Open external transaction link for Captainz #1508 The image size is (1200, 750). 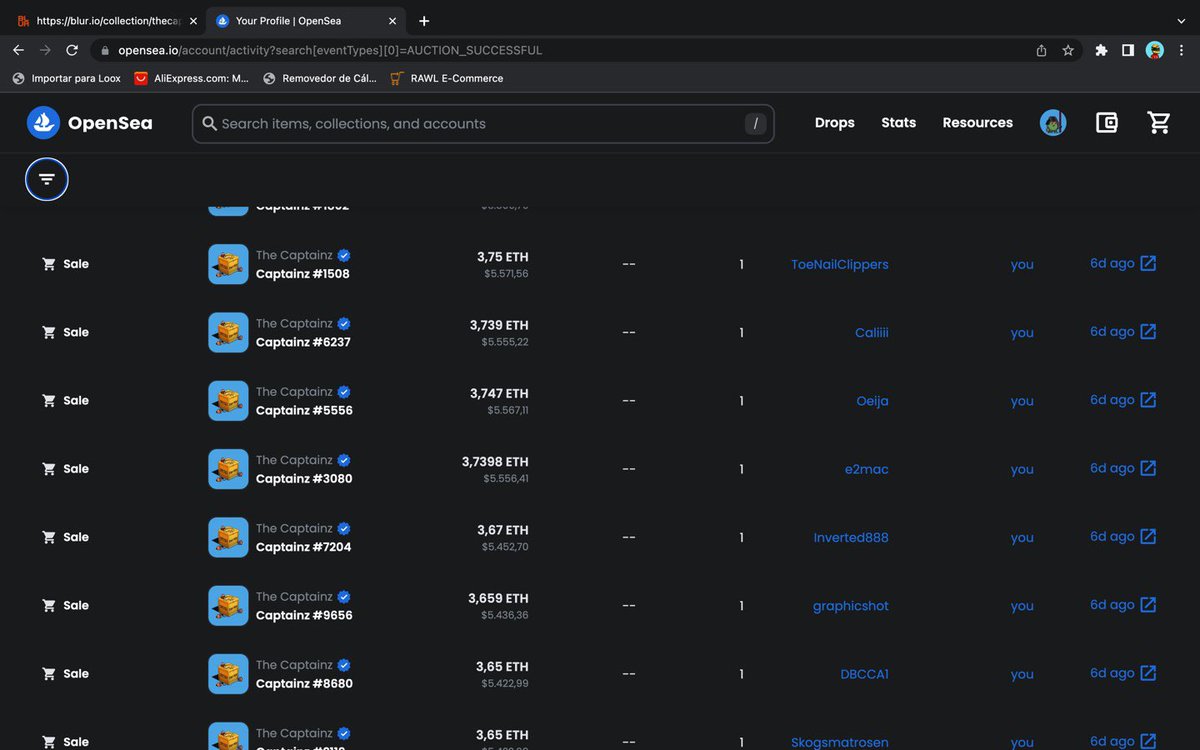1148,264
